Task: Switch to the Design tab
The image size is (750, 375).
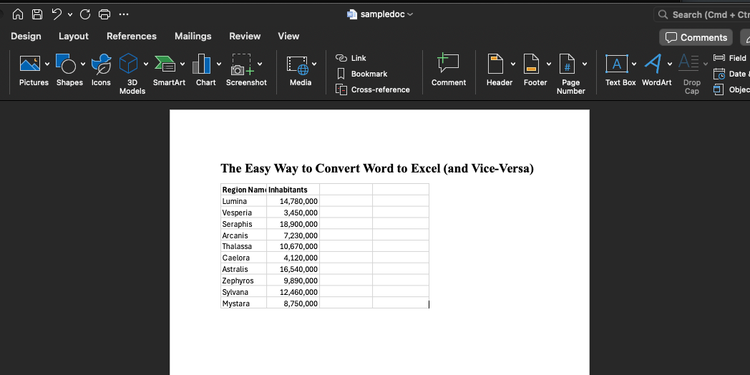Action: tap(26, 36)
